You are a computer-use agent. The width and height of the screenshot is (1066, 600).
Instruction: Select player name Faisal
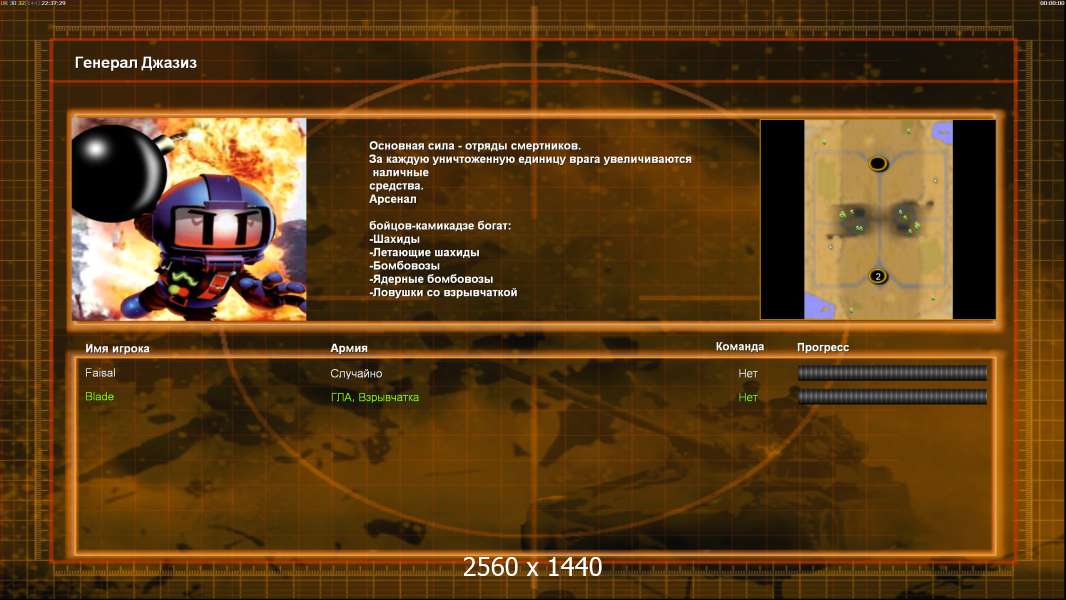pos(100,373)
